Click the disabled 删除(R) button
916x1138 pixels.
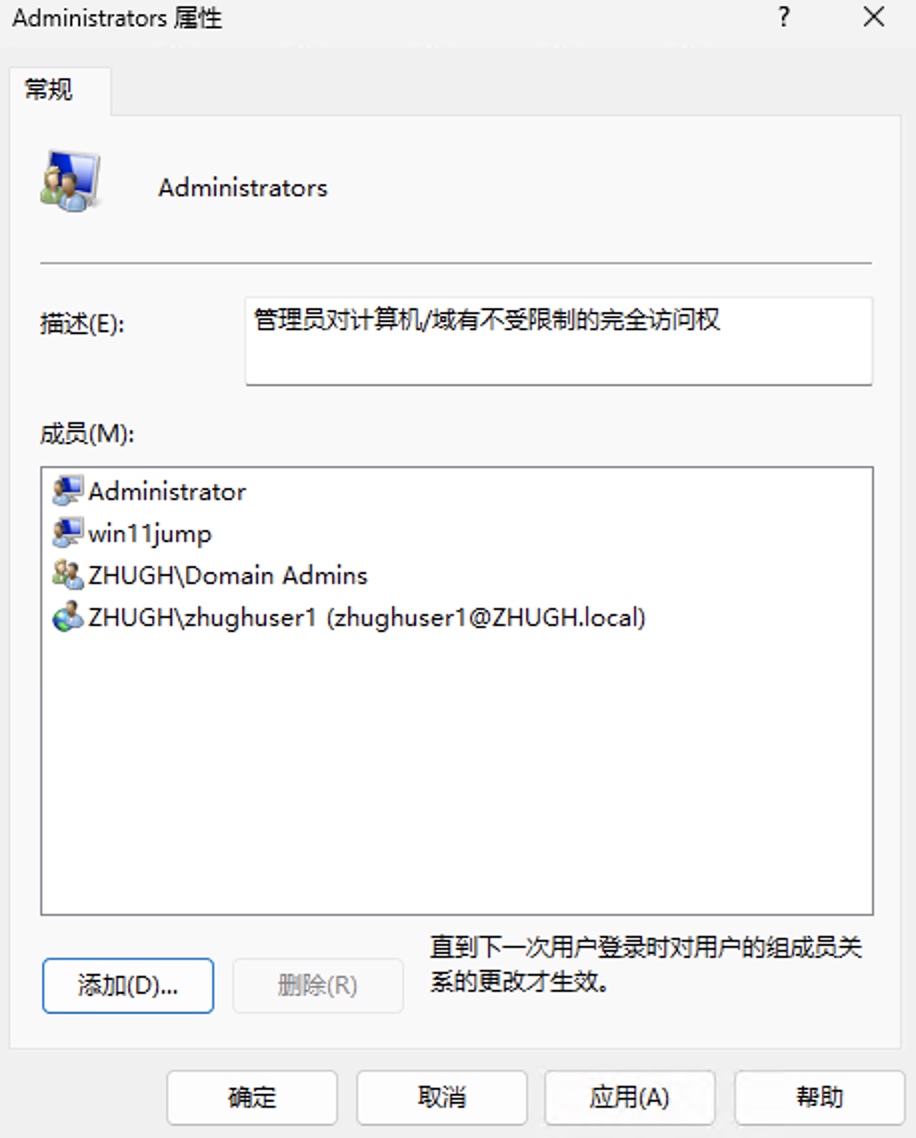coord(317,986)
